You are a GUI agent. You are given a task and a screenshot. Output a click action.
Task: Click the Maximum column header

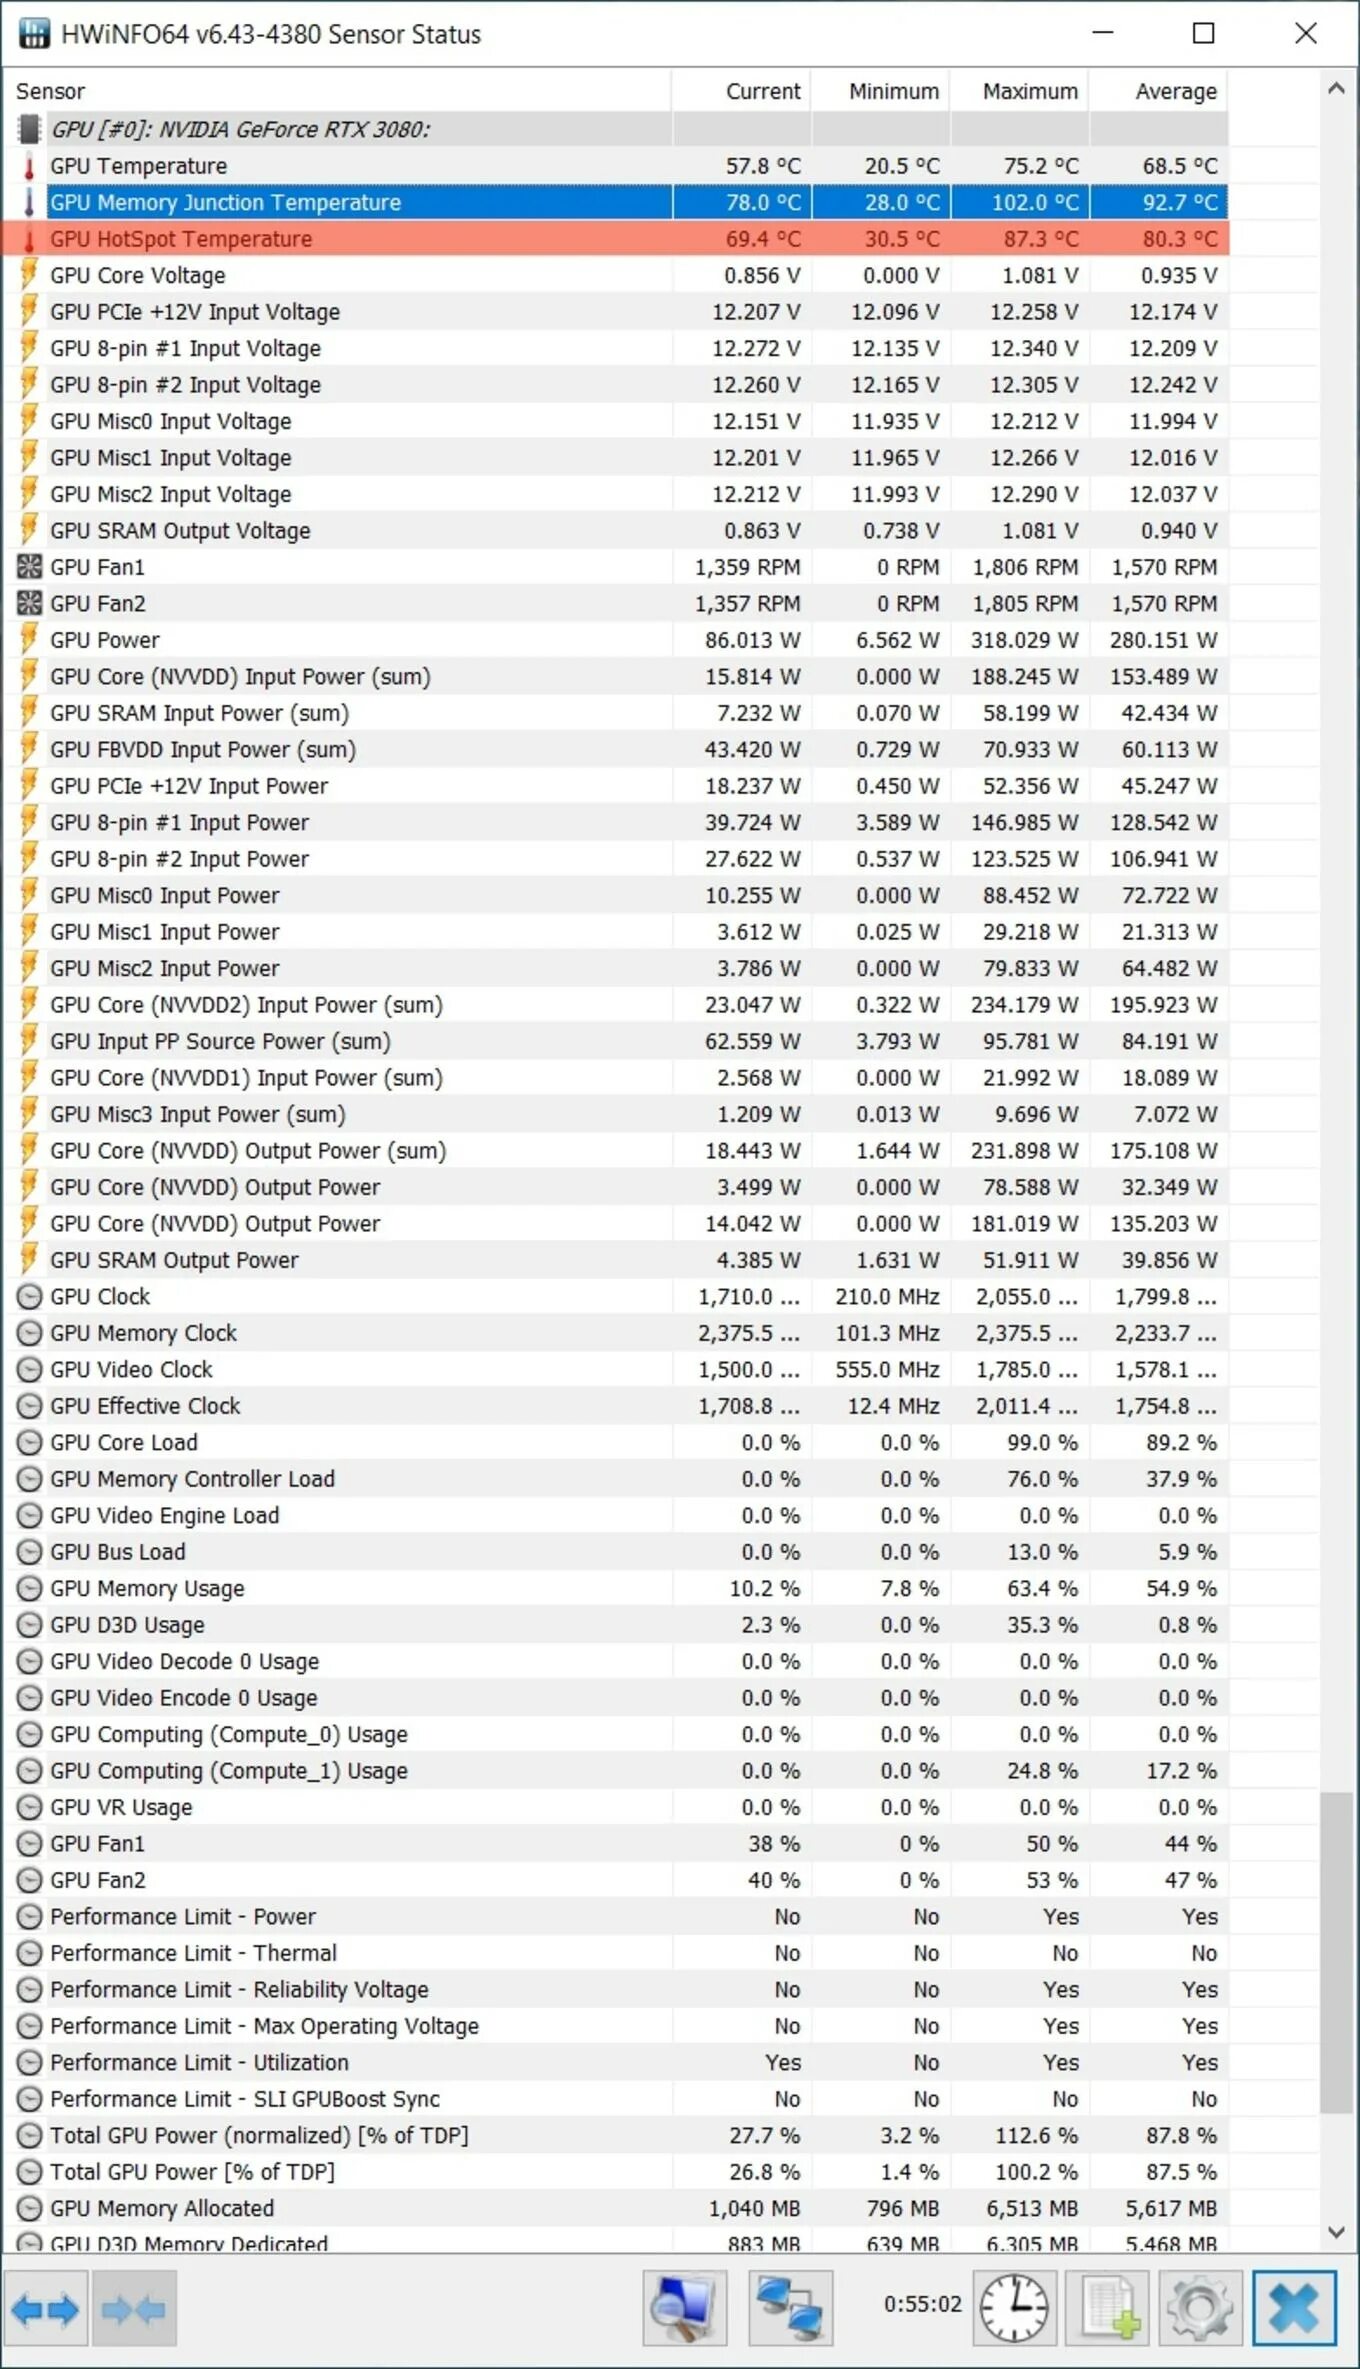click(x=1019, y=91)
